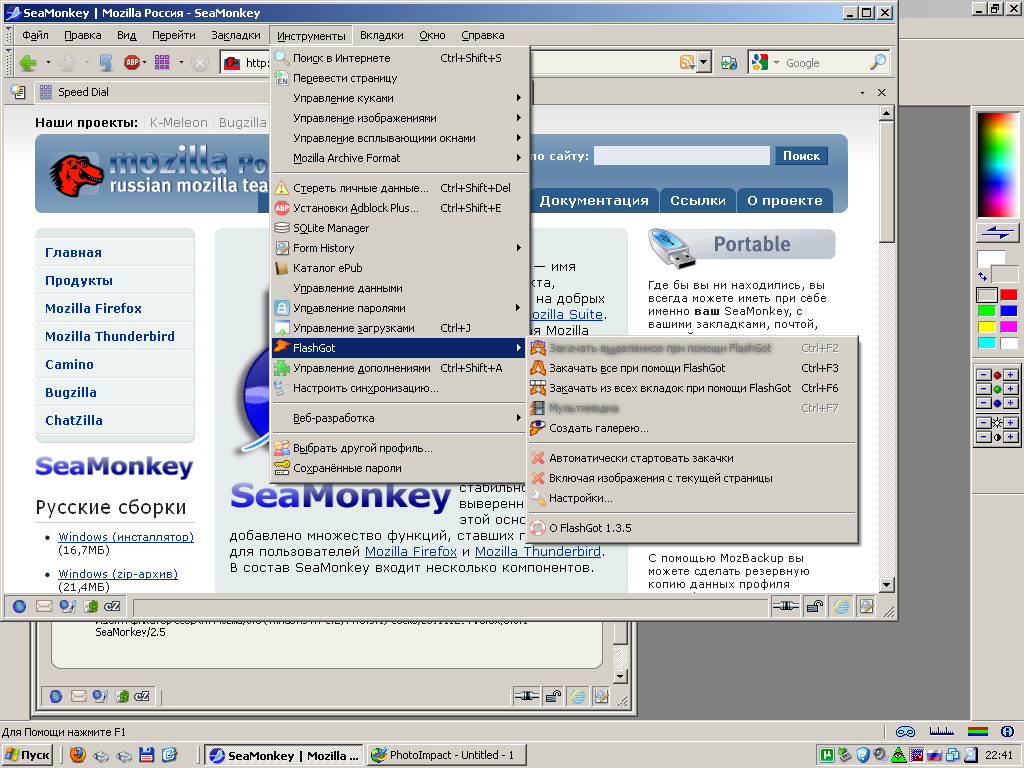The image size is (1024, 768).
Task: Choose 'Стереть личные данные...' menu item
Action: [398, 188]
